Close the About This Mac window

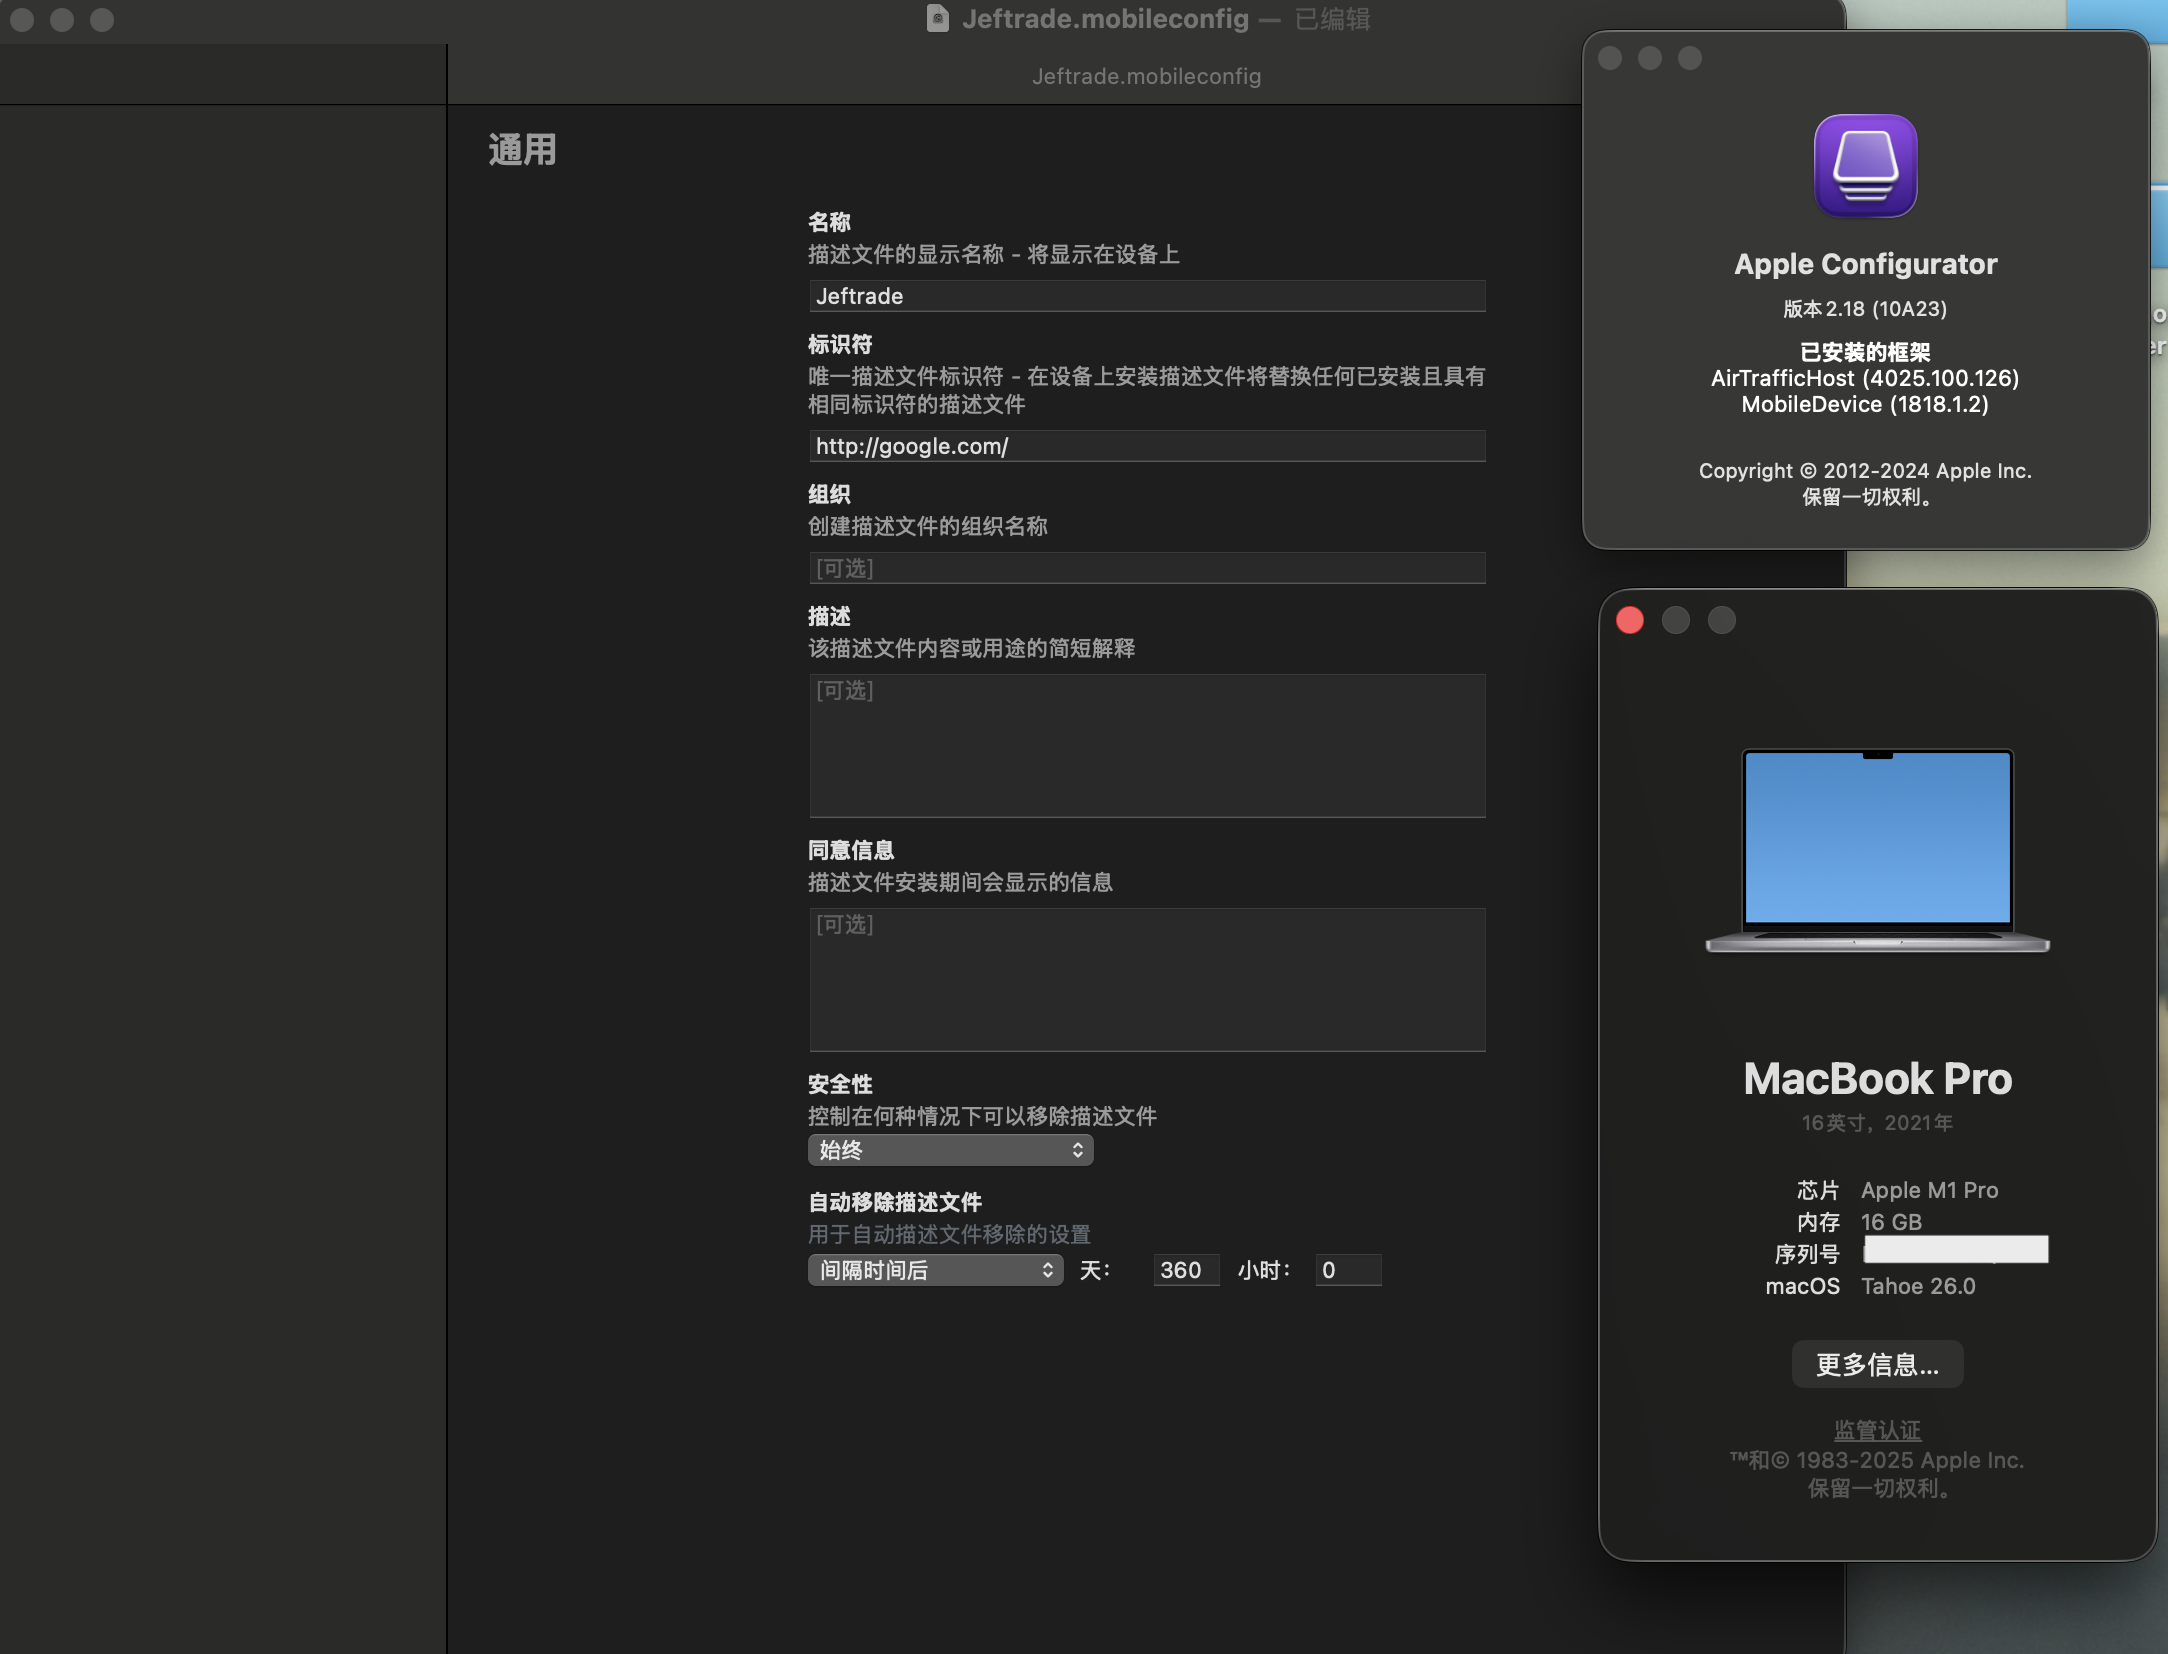click(1630, 620)
